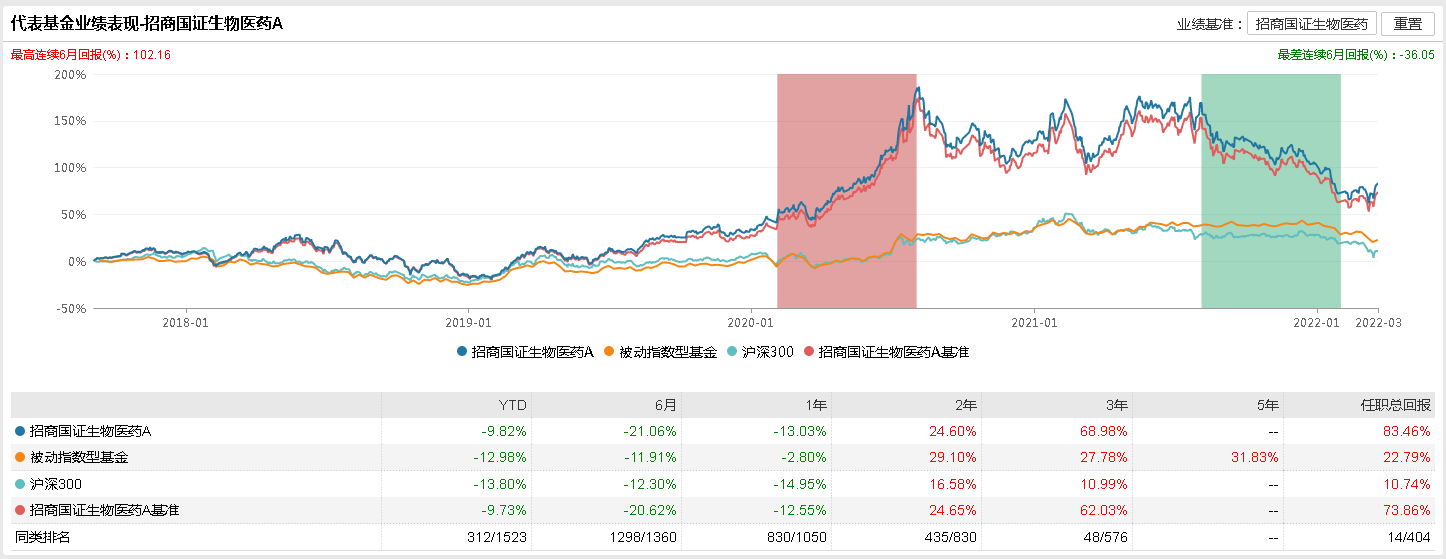
Task: Click the 重置 reset button
Action: point(1407,24)
